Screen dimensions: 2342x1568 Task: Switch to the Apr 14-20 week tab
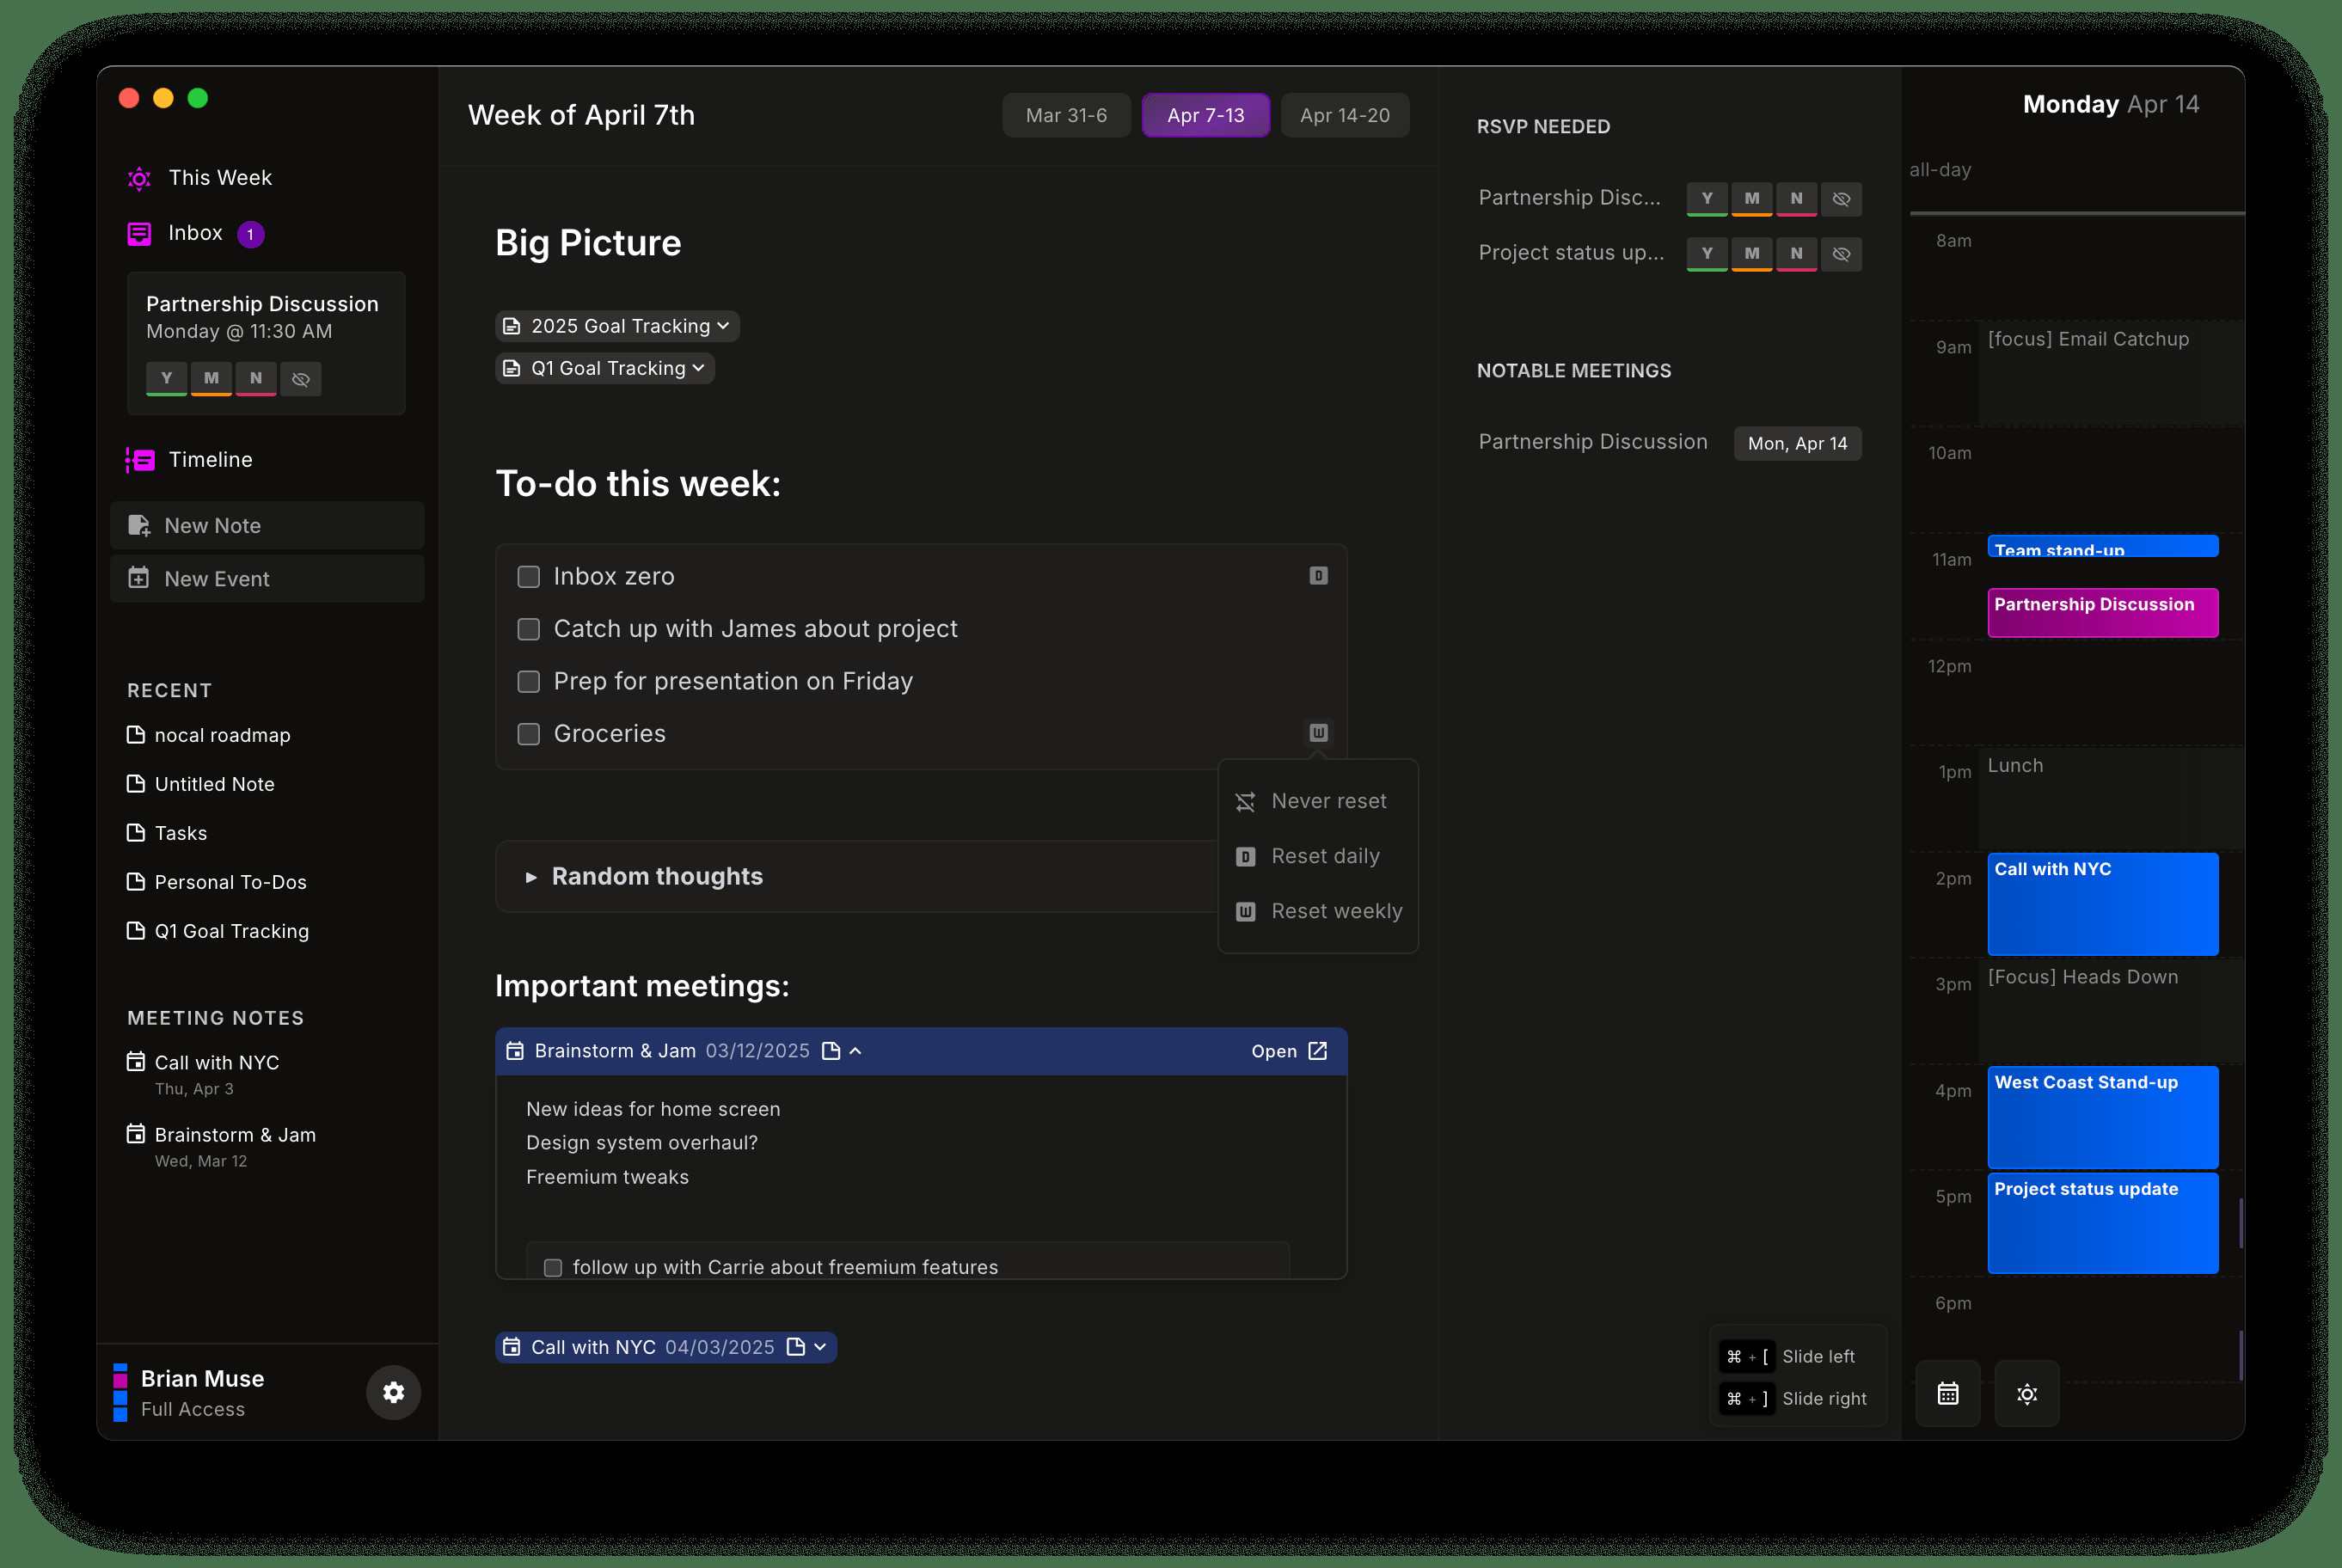click(1344, 115)
